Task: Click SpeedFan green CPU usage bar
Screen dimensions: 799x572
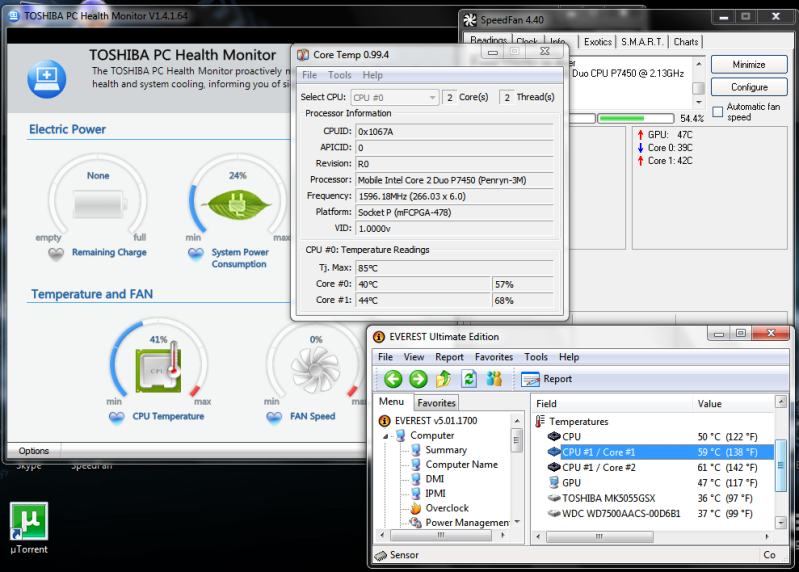Action: [x=636, y=119]
